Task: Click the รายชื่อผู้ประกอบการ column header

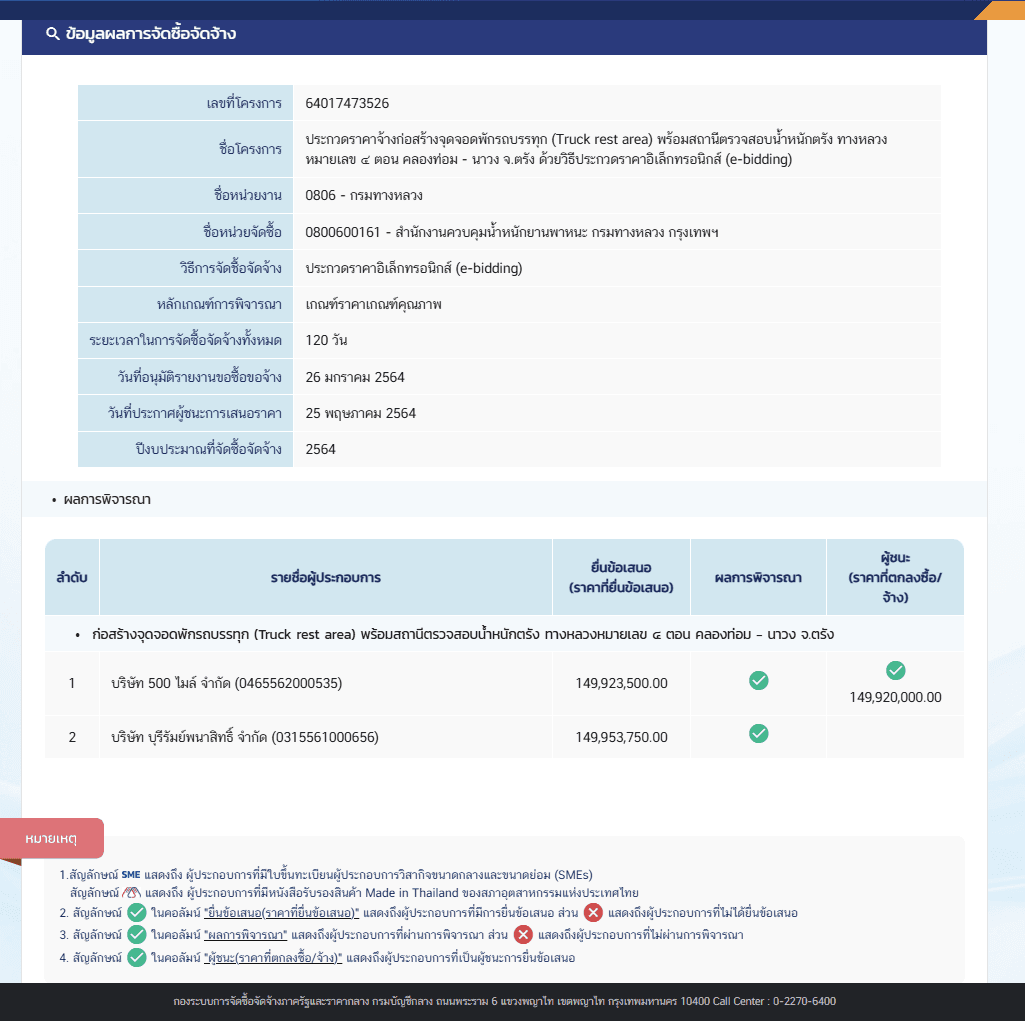Action: point(326,577)
